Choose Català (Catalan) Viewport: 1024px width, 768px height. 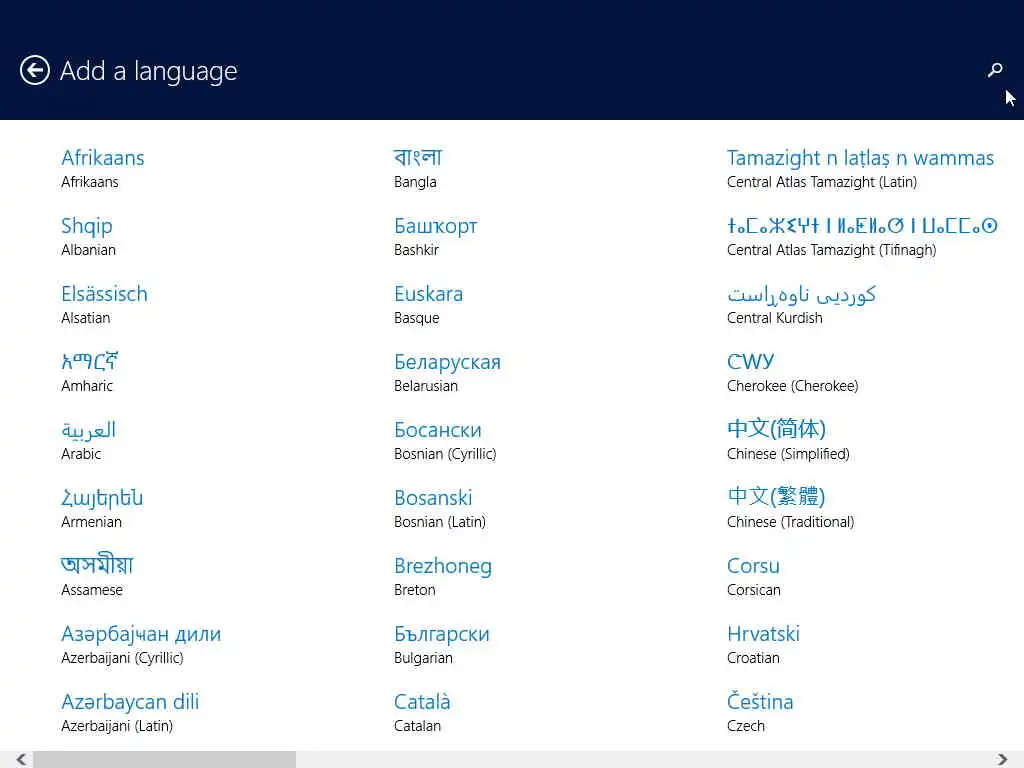coord(423,712)
